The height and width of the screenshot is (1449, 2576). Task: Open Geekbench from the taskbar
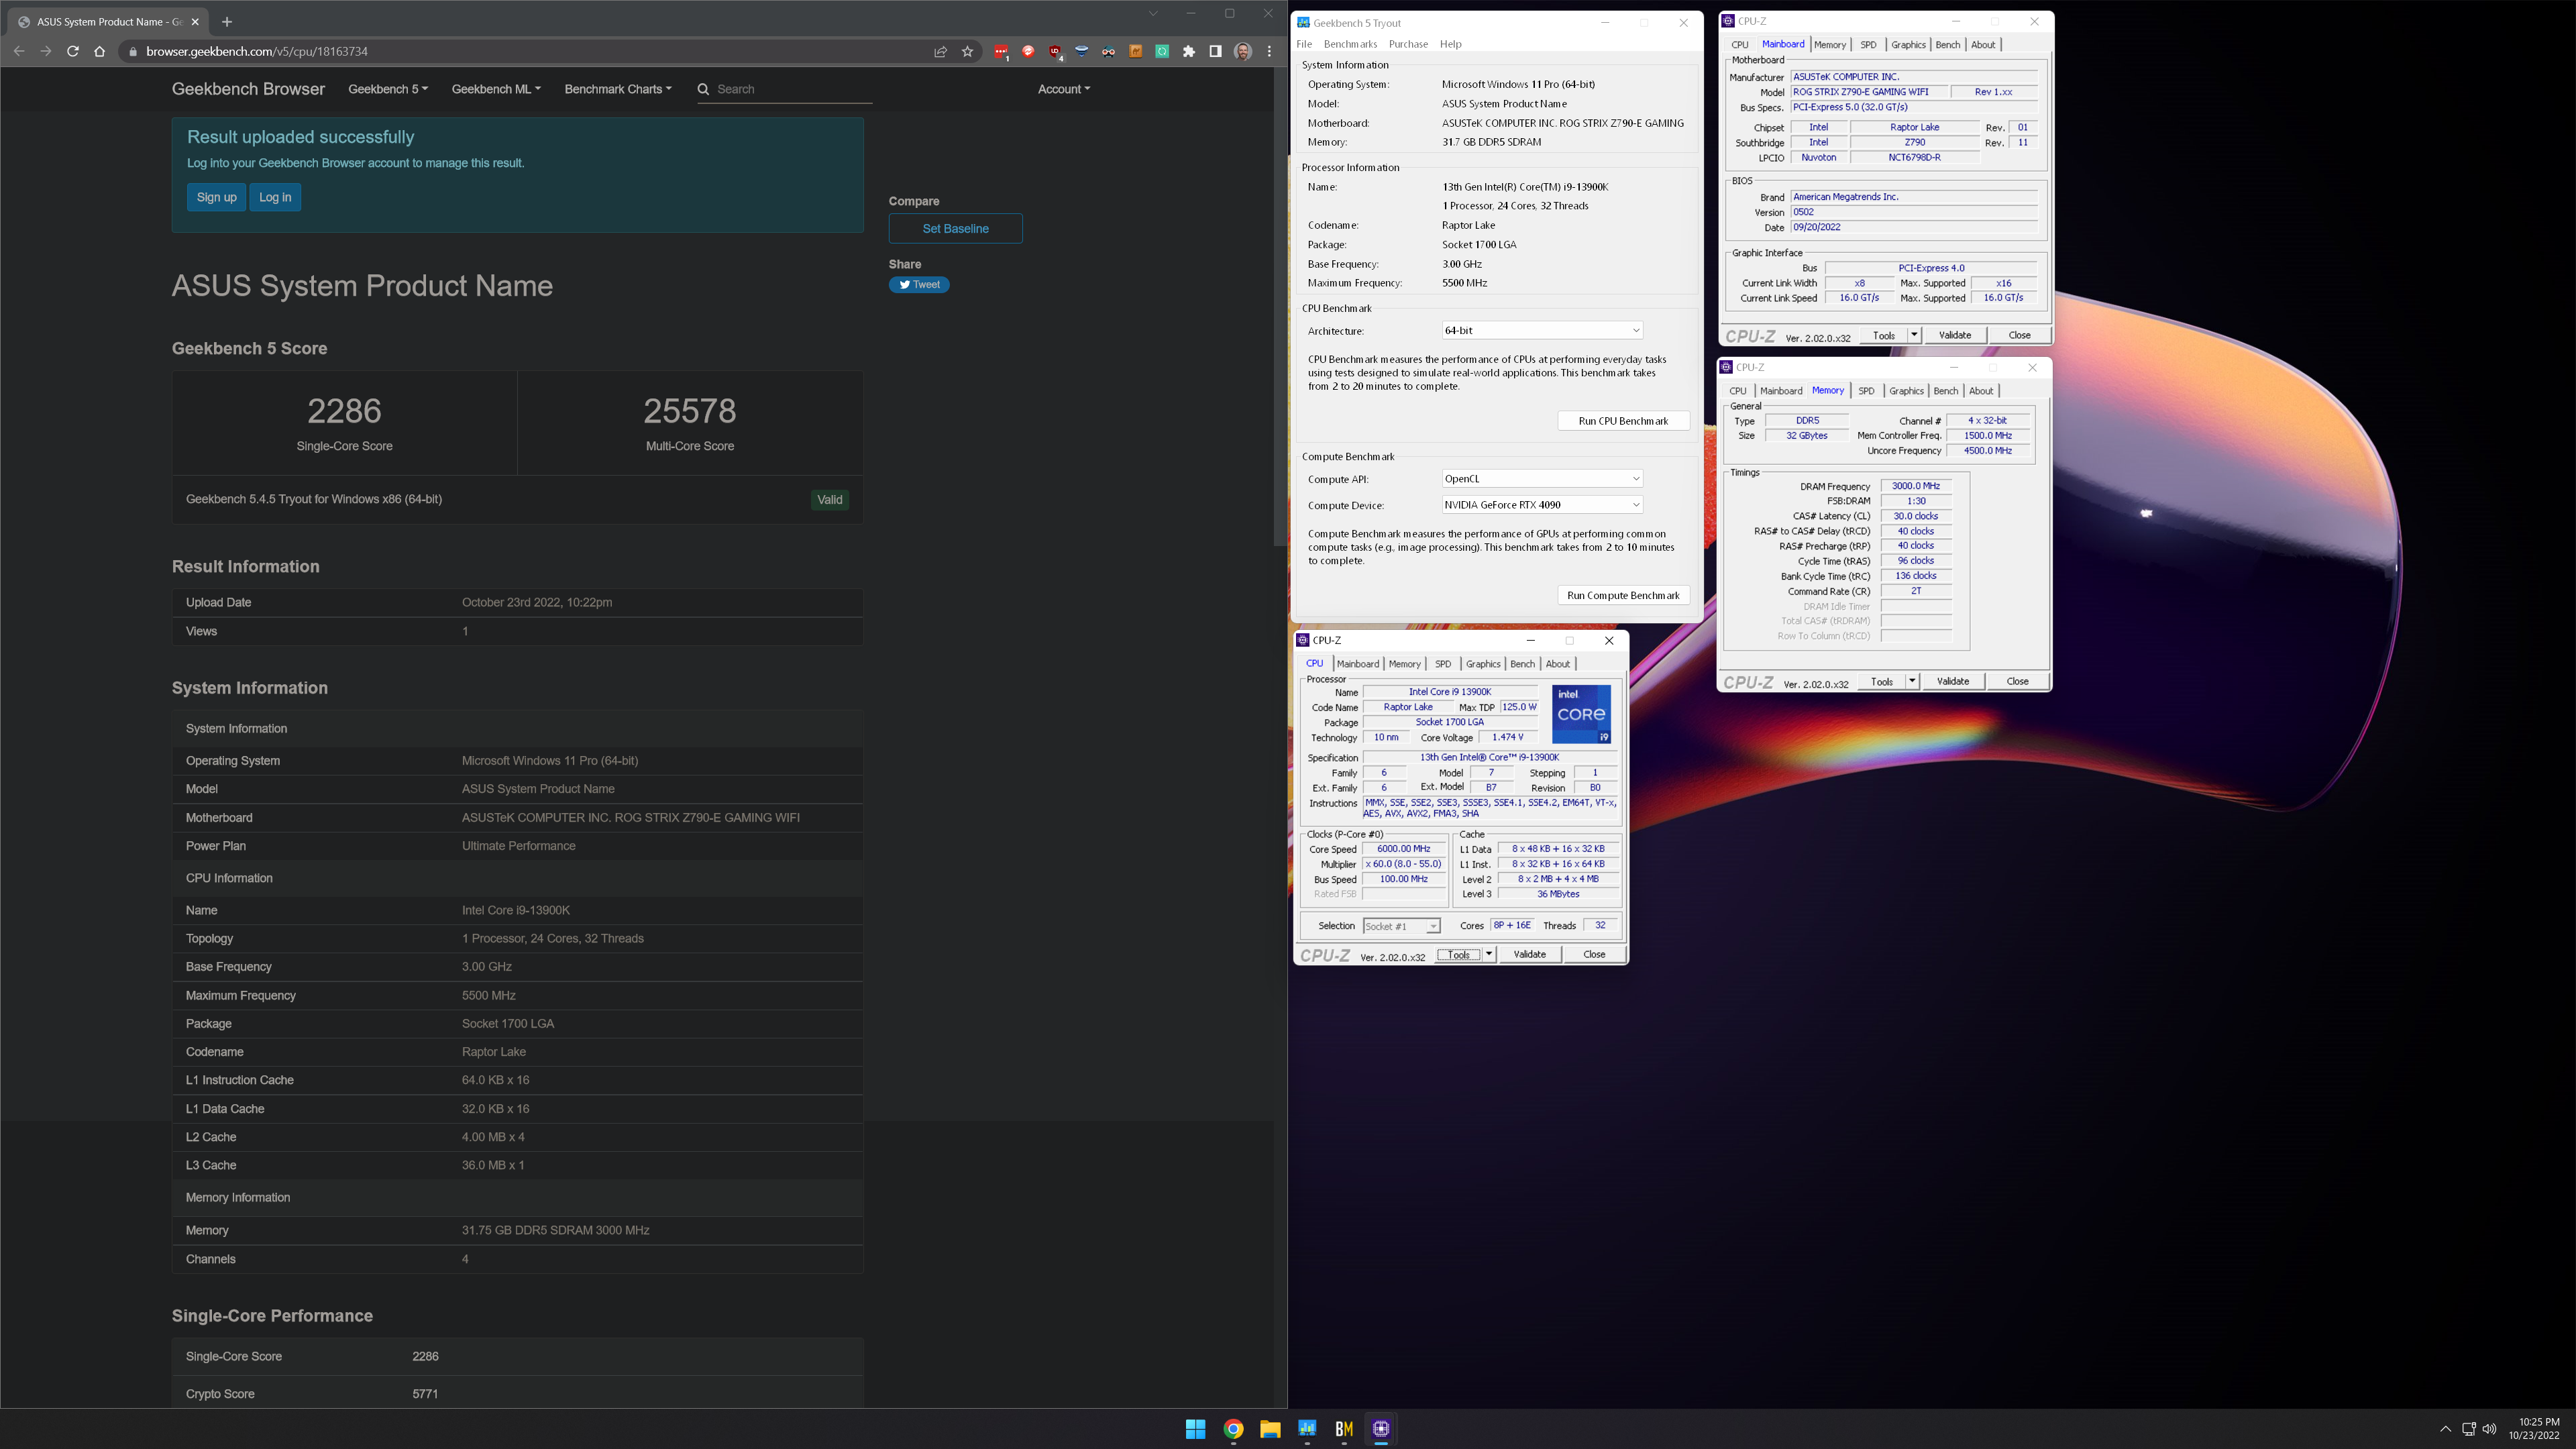(1307, 1429)
